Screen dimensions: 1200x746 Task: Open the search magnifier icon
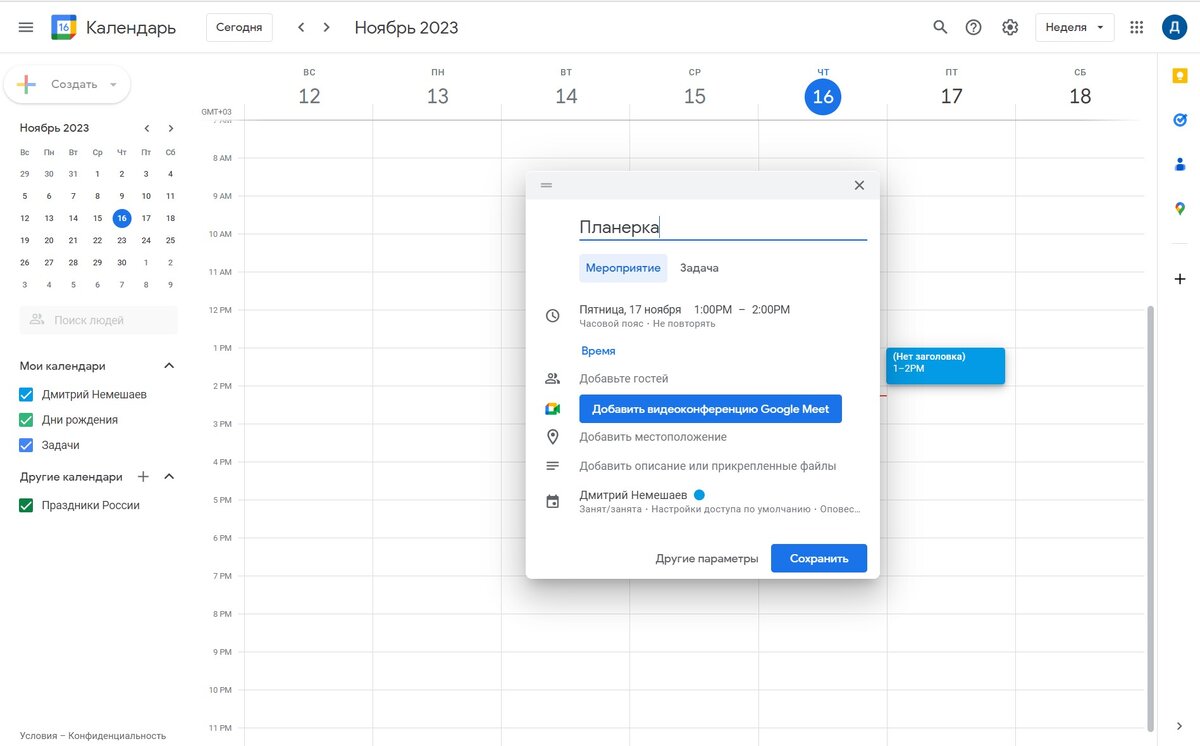pyautogui.click(x=940, y=27)
